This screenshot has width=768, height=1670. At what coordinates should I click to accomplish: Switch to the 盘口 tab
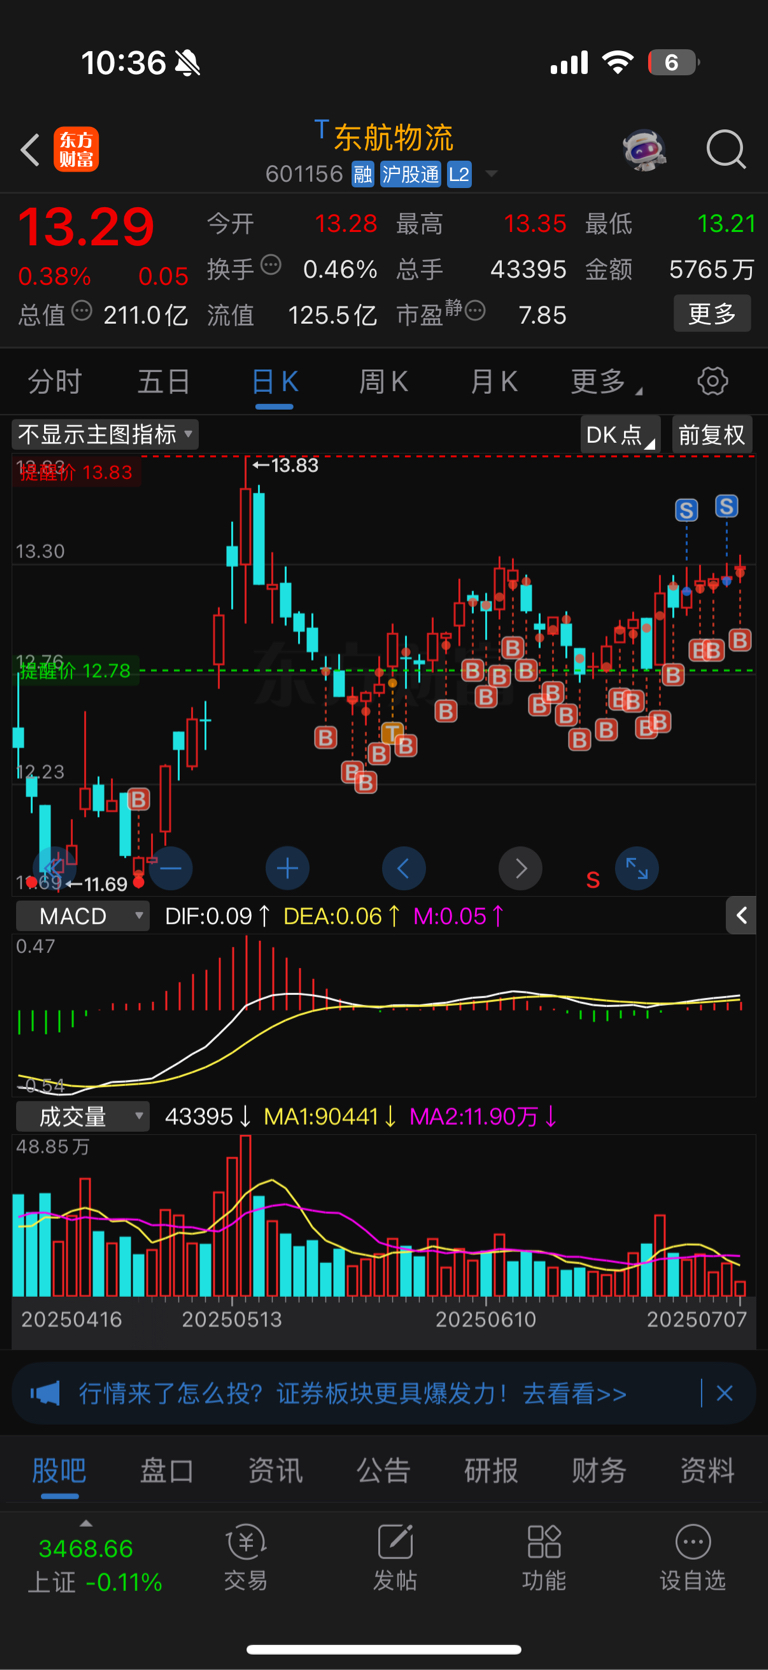point(167,1470)
